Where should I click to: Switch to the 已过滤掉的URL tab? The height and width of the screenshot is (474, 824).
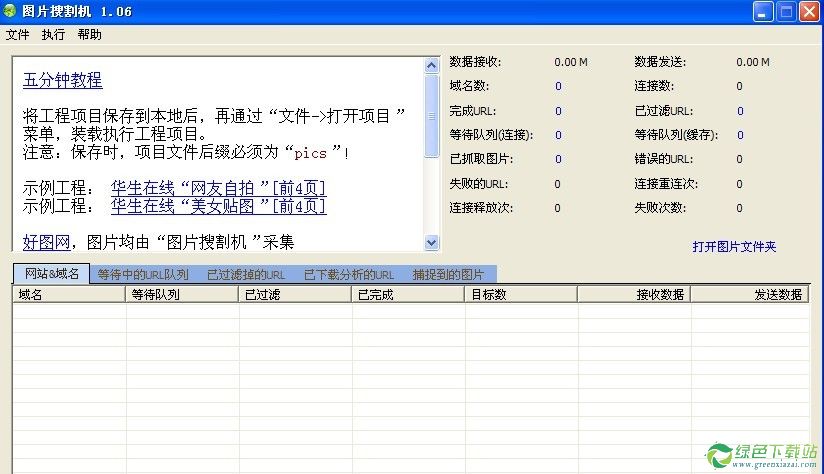pos(245,274)
